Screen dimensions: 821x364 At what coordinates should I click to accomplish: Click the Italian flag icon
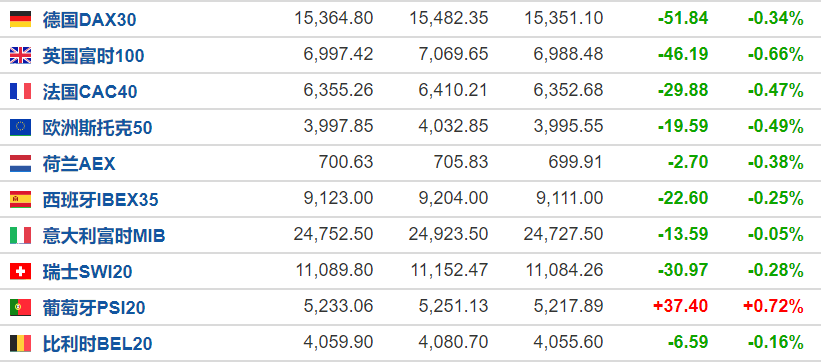pyautogui.click(x=20, y=235)
